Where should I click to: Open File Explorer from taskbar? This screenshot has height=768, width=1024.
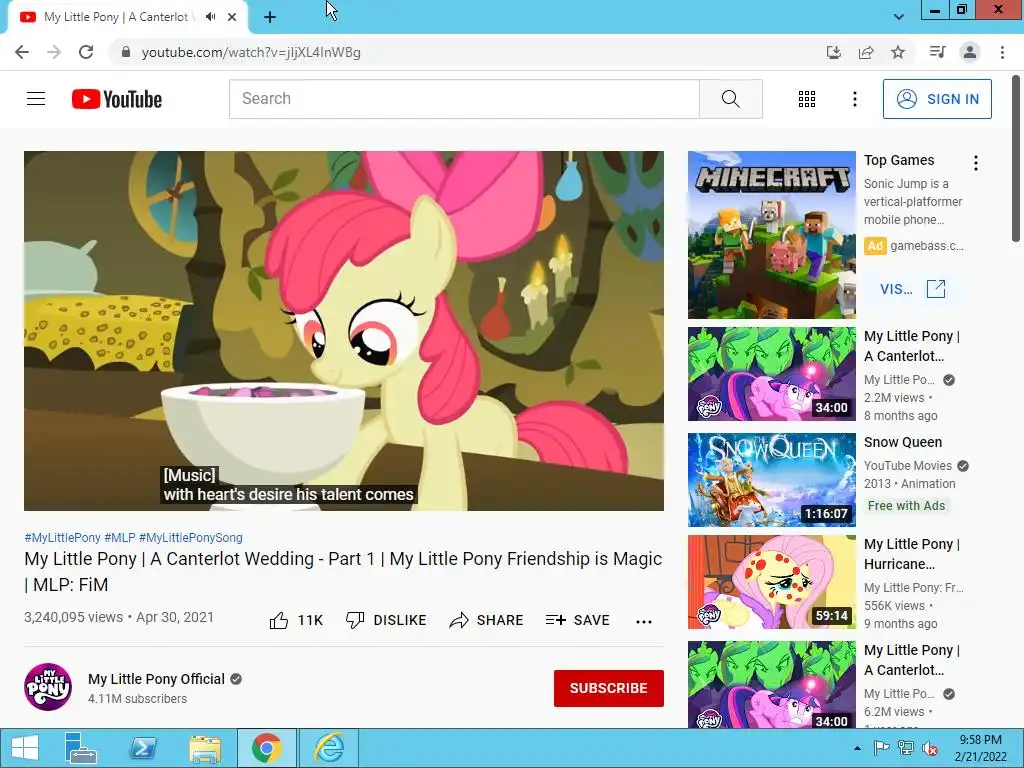click(x=205, y=748)
